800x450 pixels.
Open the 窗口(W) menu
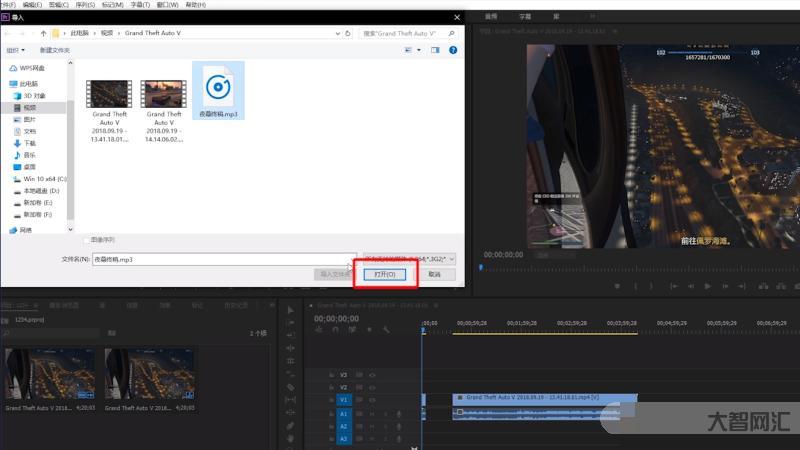pos(167,5)
